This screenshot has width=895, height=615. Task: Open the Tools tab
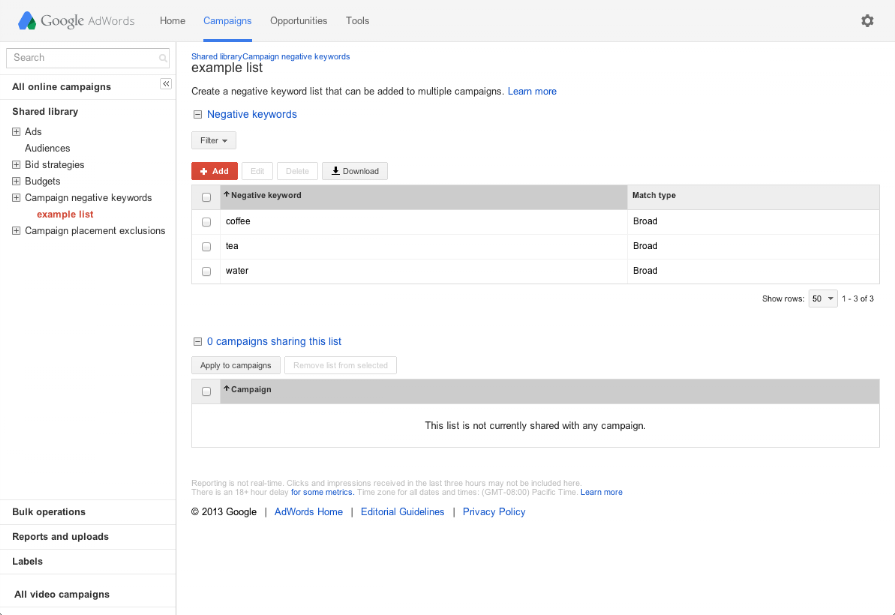tap(357, 21)
